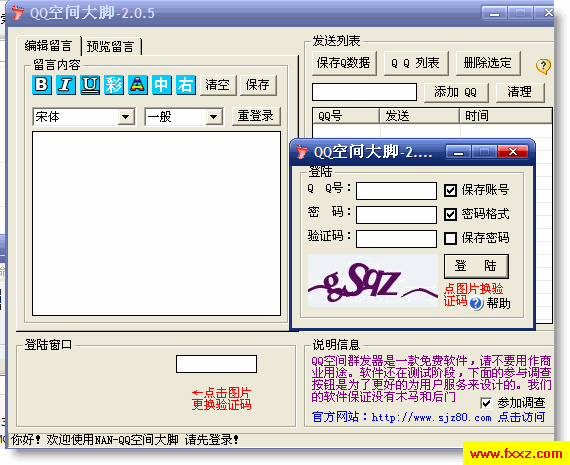Toggle the 参加调查 checkbox

(486, 403)
